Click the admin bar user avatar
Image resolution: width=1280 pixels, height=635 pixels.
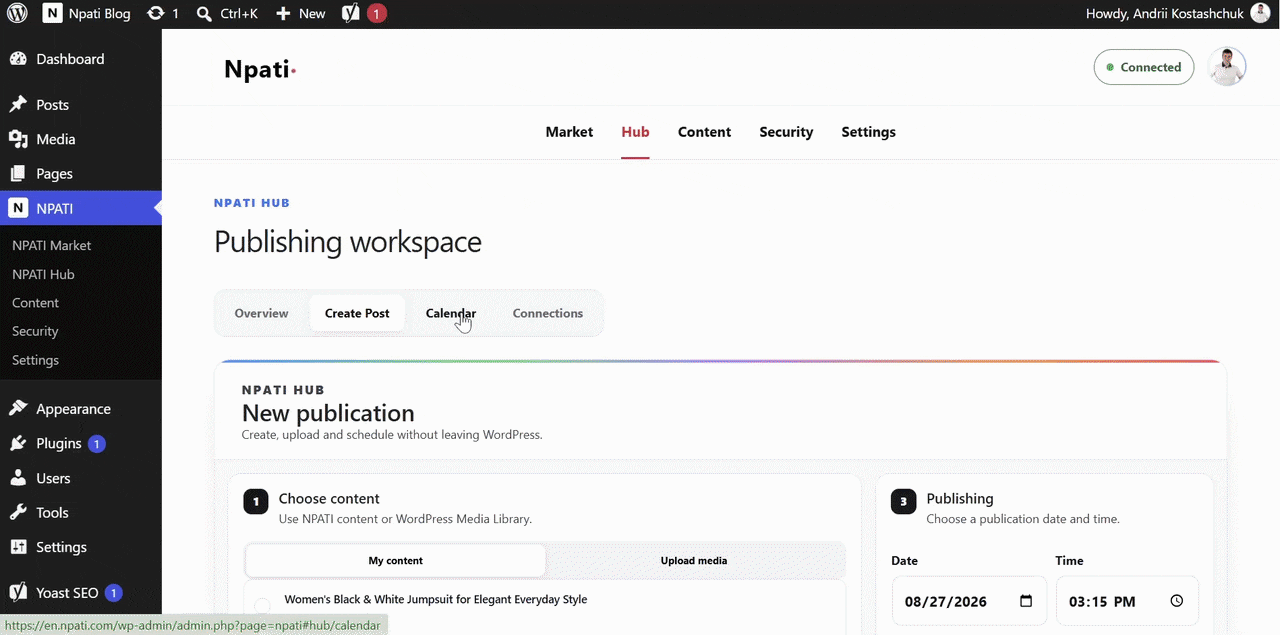(x=1260, y=13)
